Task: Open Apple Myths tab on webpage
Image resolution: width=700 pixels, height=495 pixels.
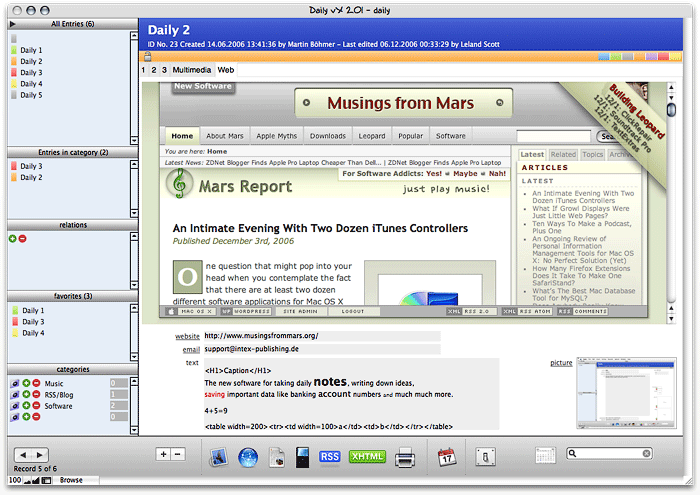Action: (x=276, y=136)
